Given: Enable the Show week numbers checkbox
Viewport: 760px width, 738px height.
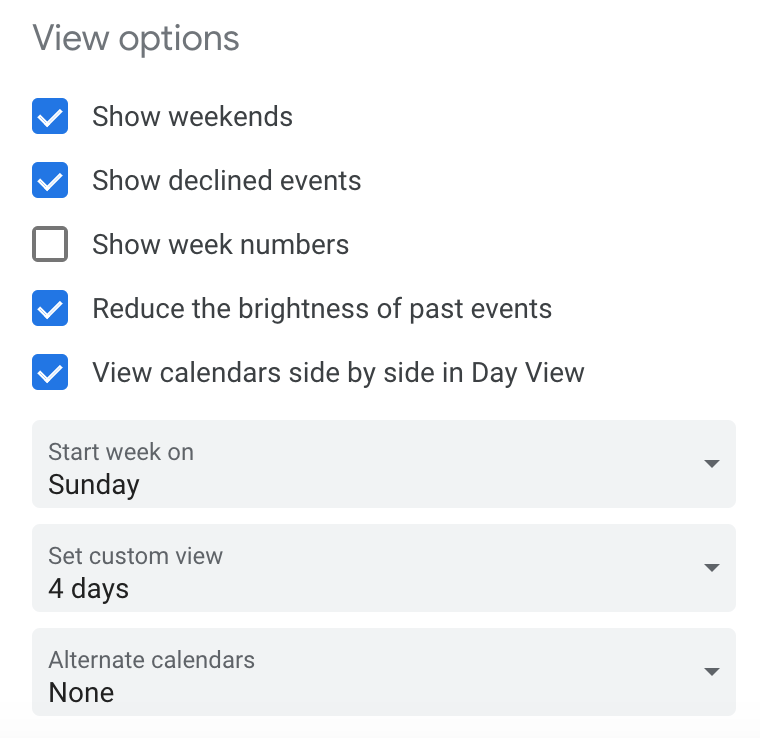Looking at the screenshot, I should pos(50,245).
